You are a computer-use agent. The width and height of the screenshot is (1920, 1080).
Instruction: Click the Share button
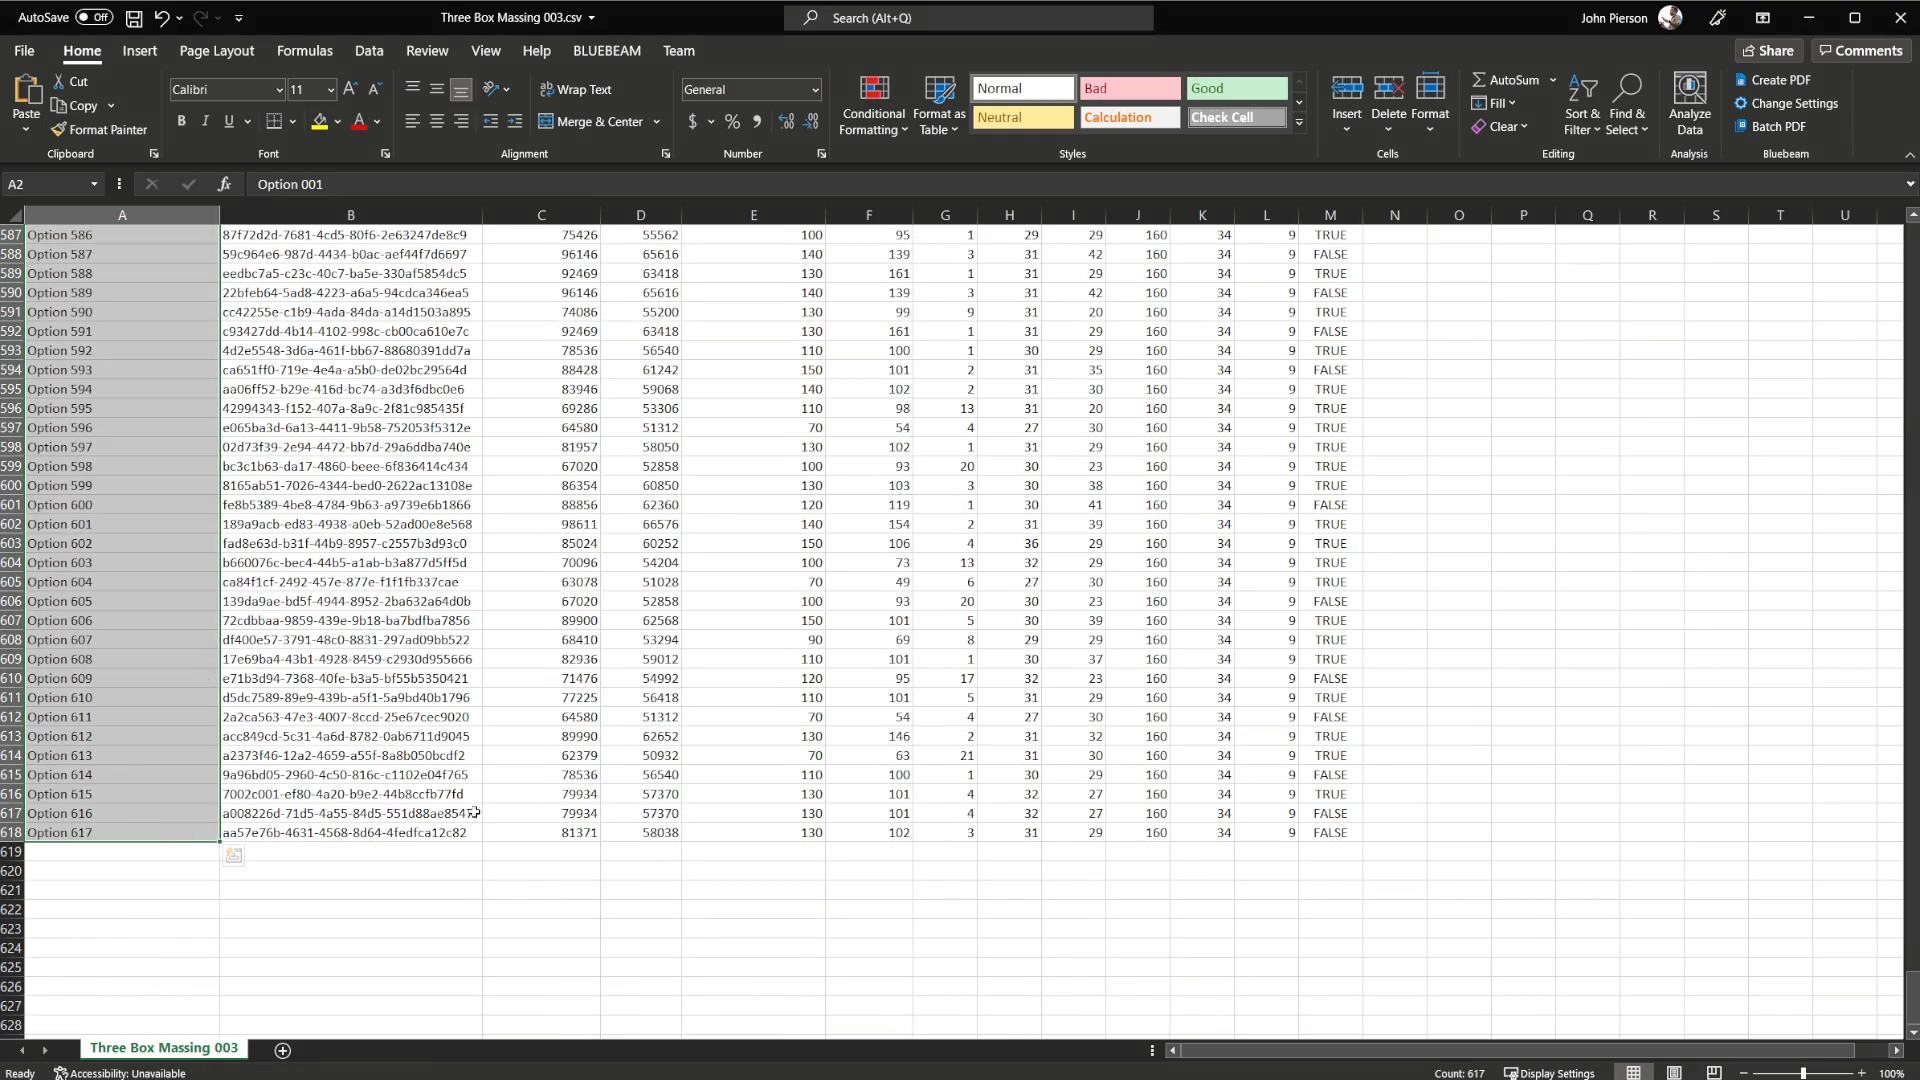click(x=1767, y=51)
